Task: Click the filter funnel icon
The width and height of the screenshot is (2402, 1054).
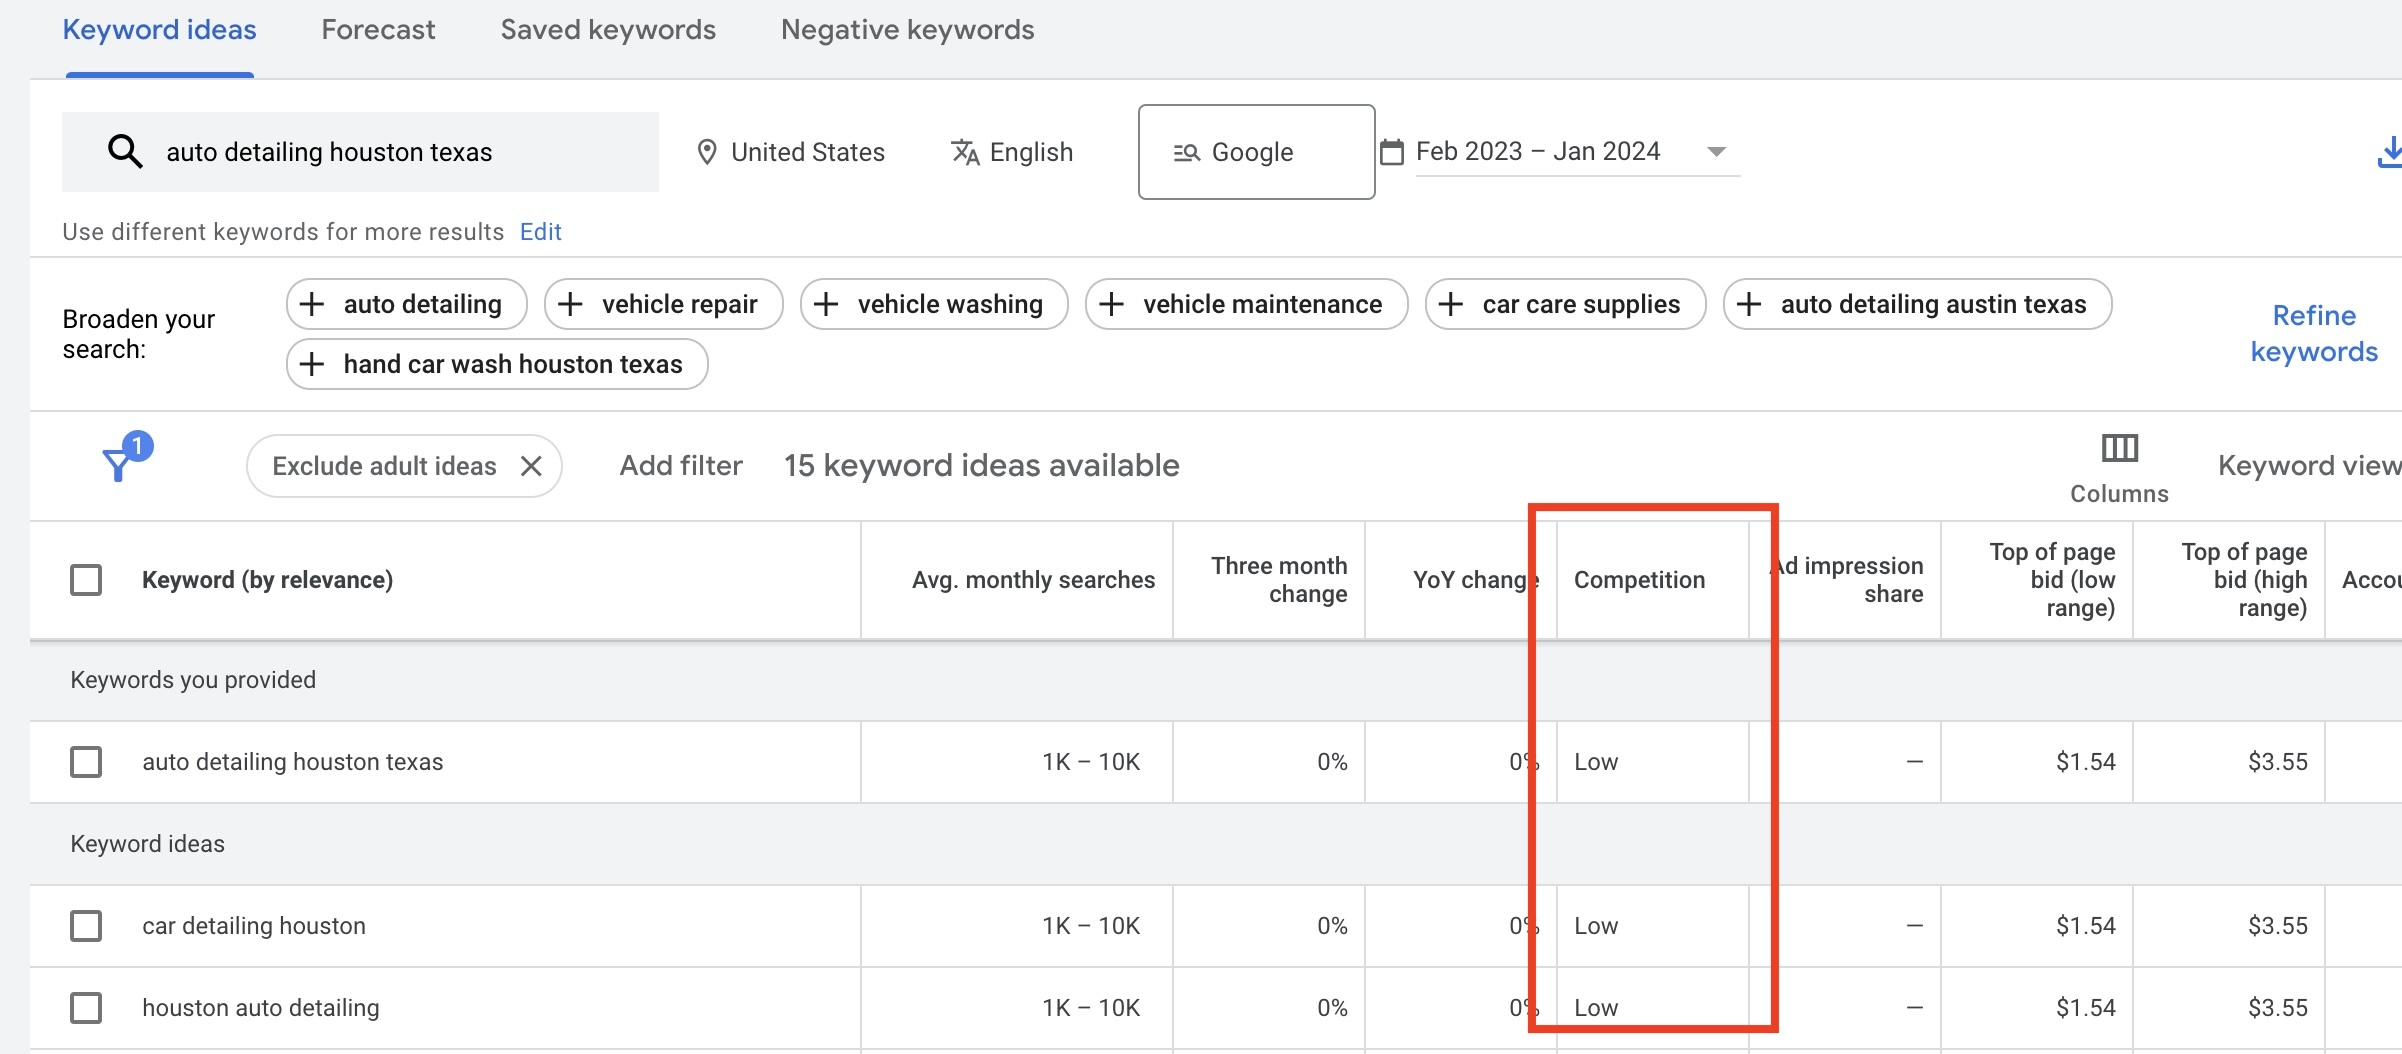Action: [119, 464]
